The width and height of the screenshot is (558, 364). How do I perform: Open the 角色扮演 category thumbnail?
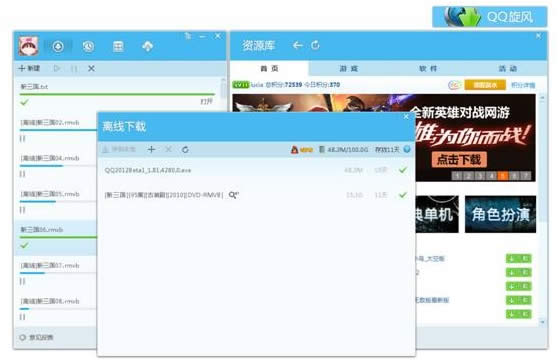click(500, 214)
